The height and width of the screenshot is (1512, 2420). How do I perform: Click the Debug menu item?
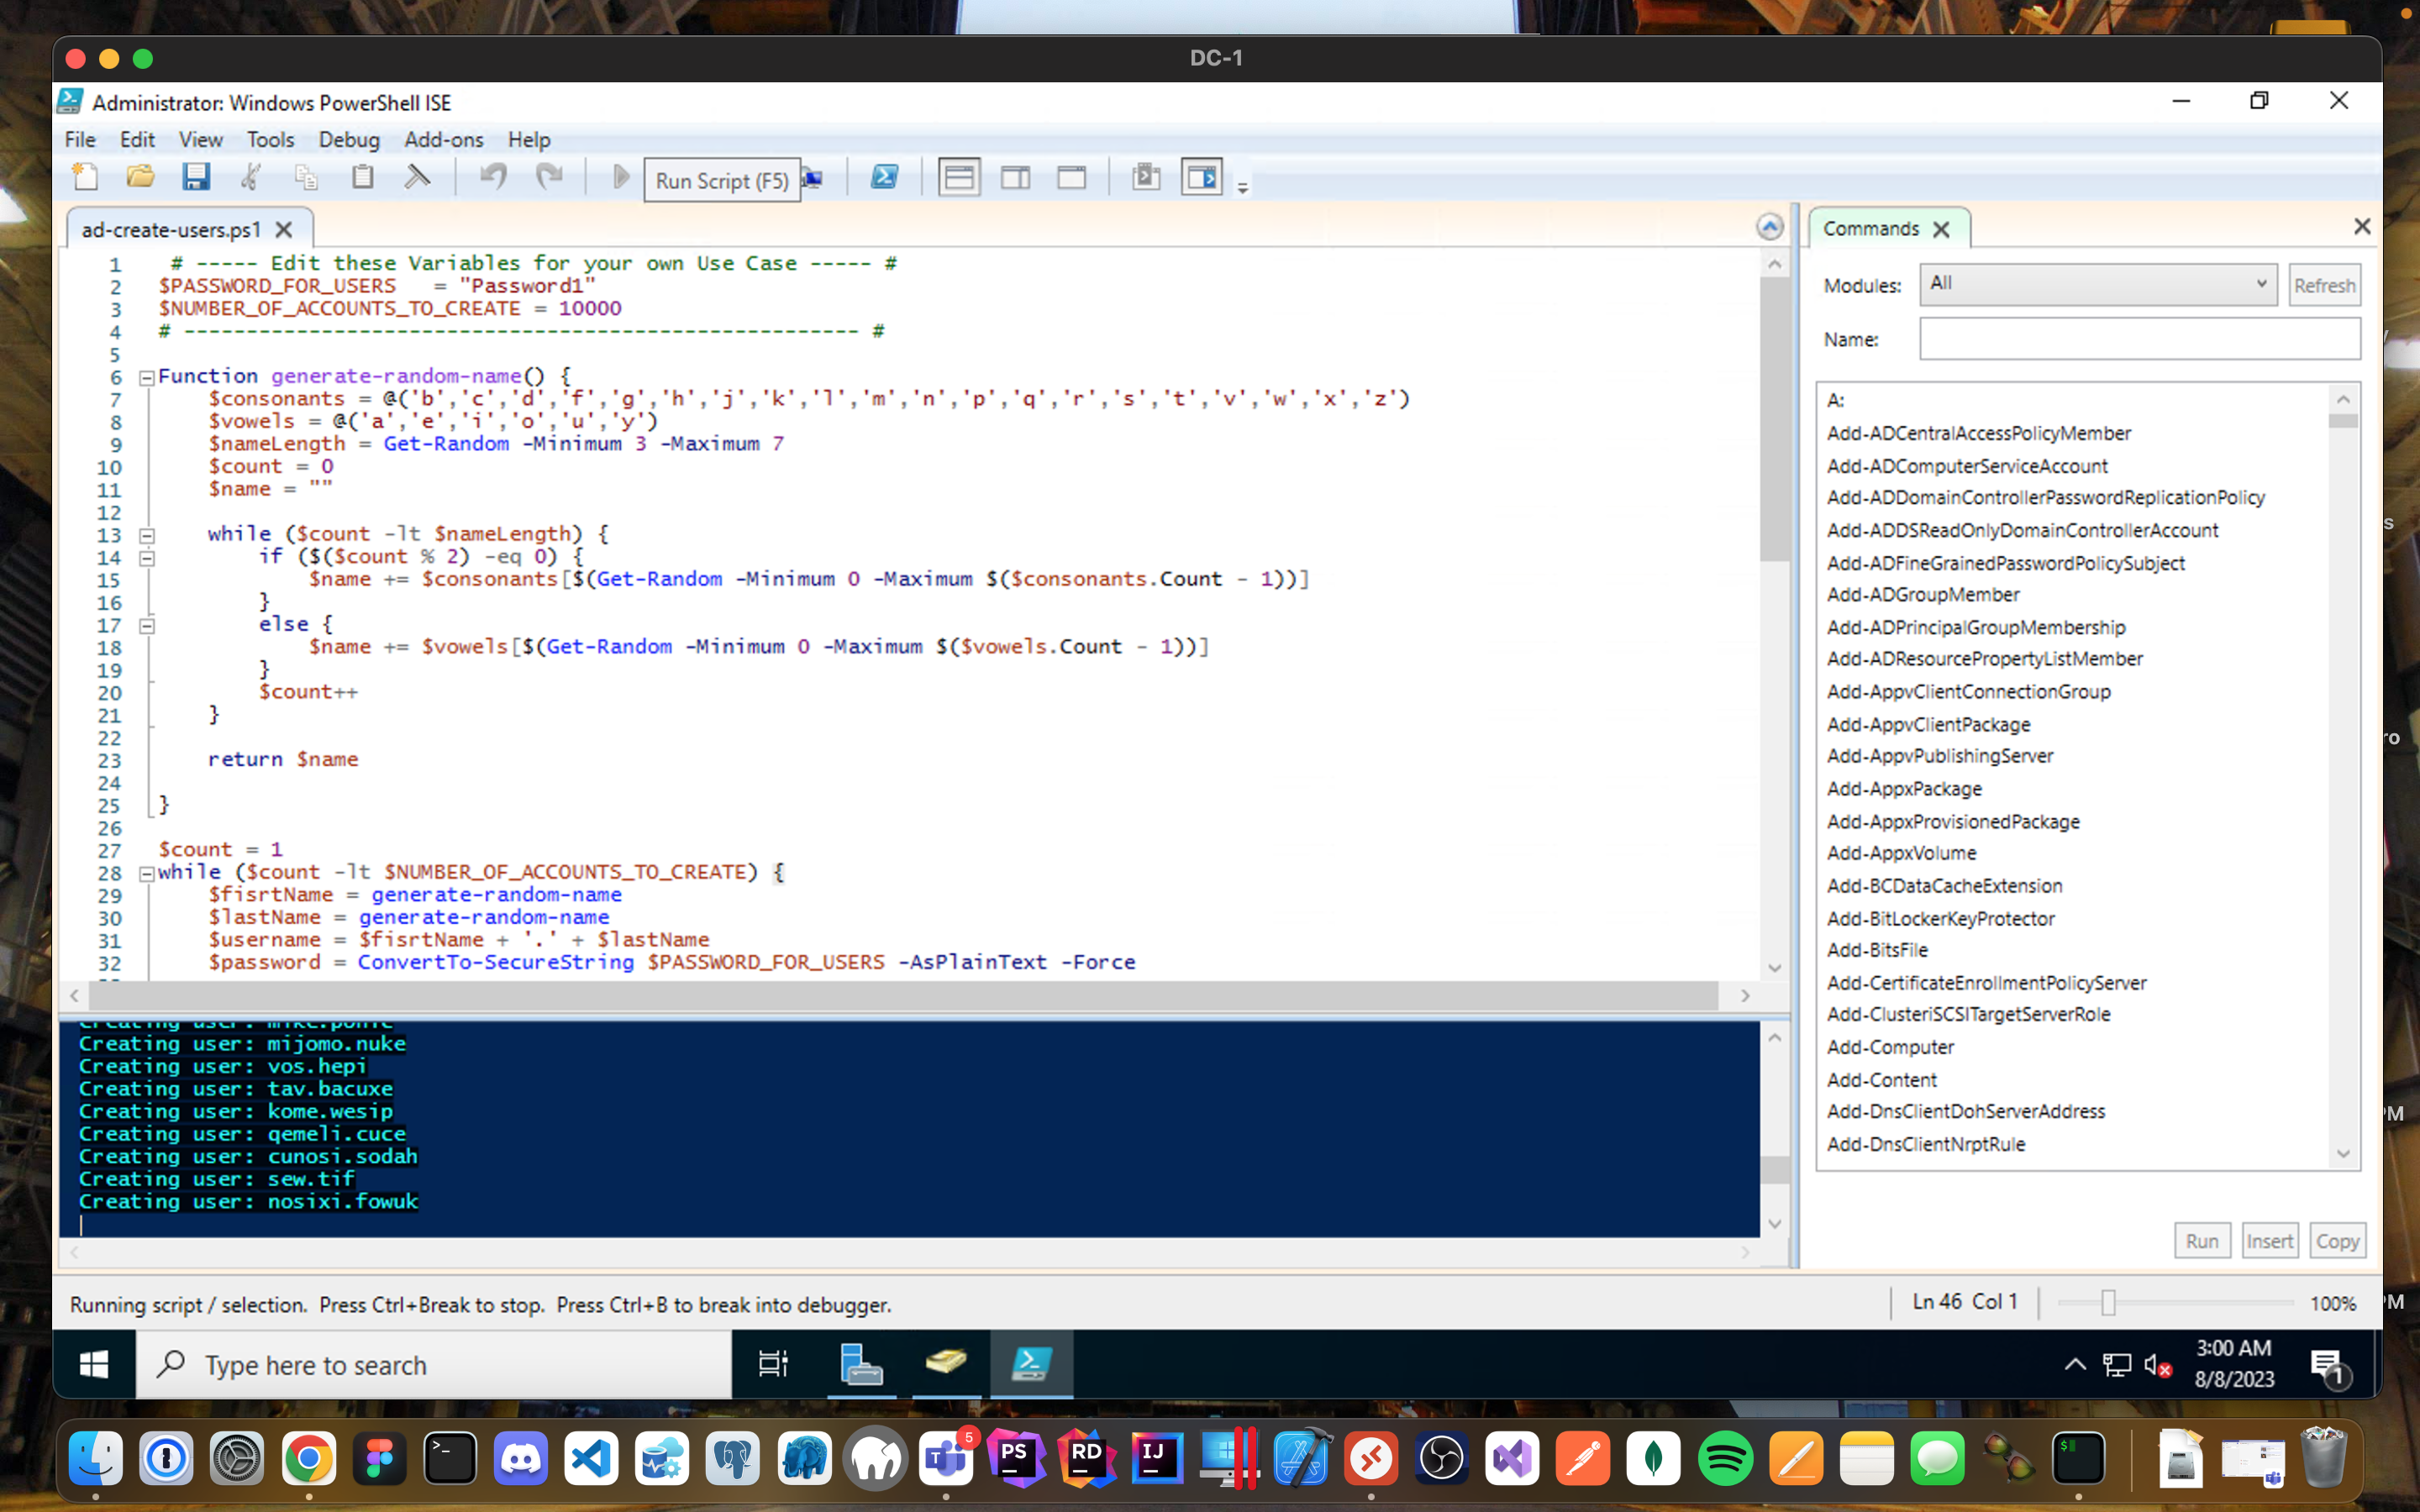(x=345, y=138)
